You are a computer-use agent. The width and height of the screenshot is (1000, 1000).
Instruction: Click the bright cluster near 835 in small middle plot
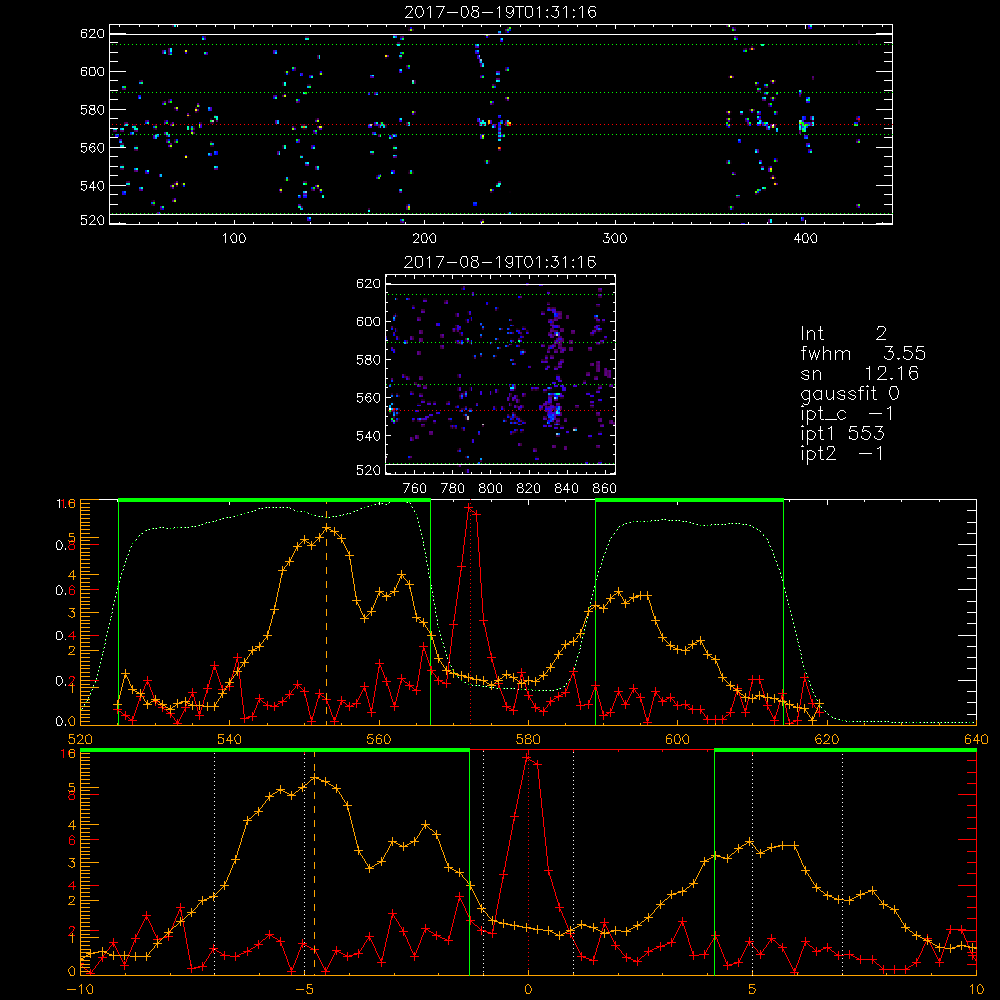(x=553, y=408)
